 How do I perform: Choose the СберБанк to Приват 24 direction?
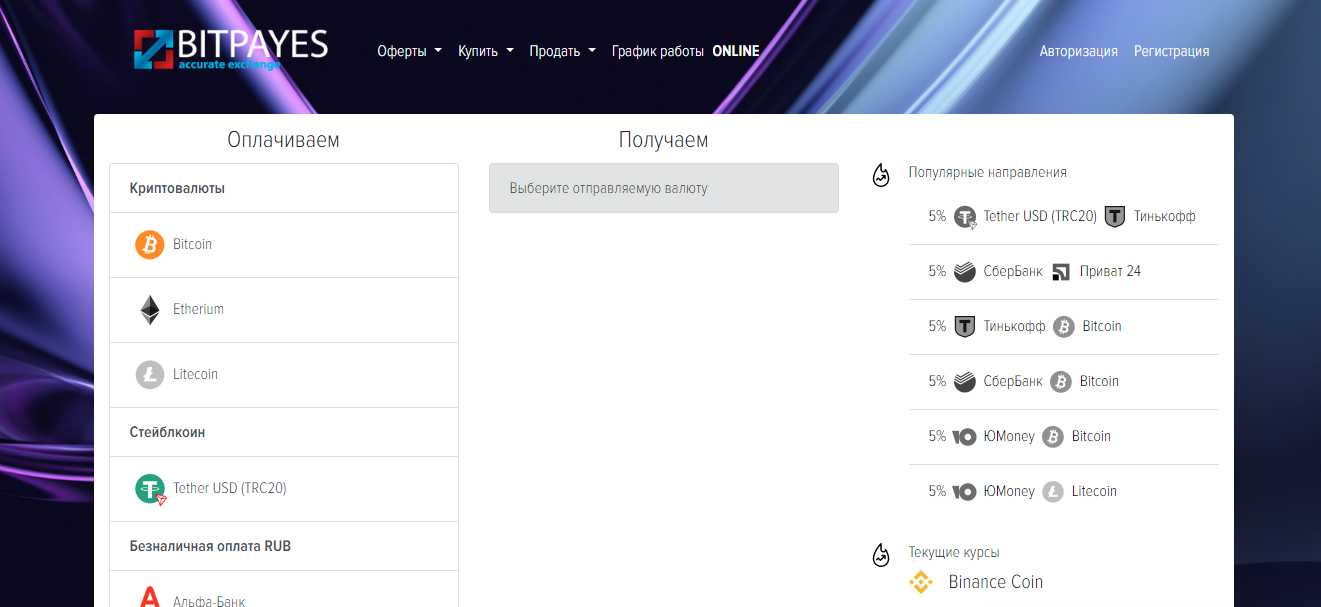pyautogui.click(x=1064, y=272)
